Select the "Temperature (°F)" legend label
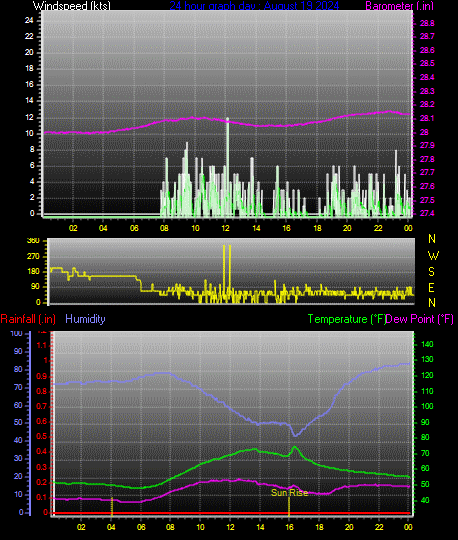 click(347, 319)
